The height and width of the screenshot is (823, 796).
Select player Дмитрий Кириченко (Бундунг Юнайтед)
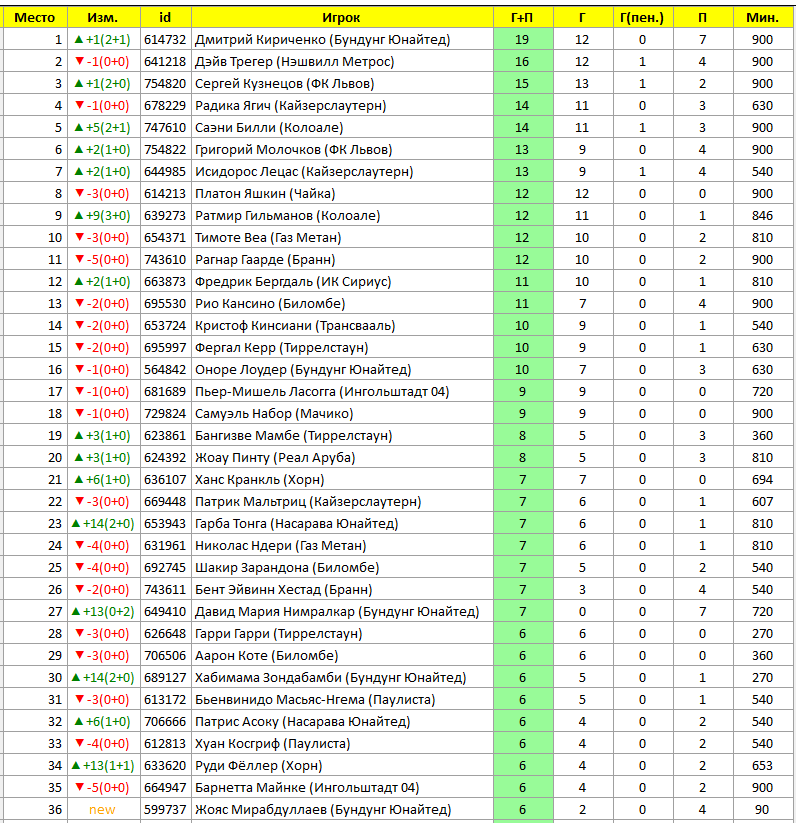pos(322,40)
